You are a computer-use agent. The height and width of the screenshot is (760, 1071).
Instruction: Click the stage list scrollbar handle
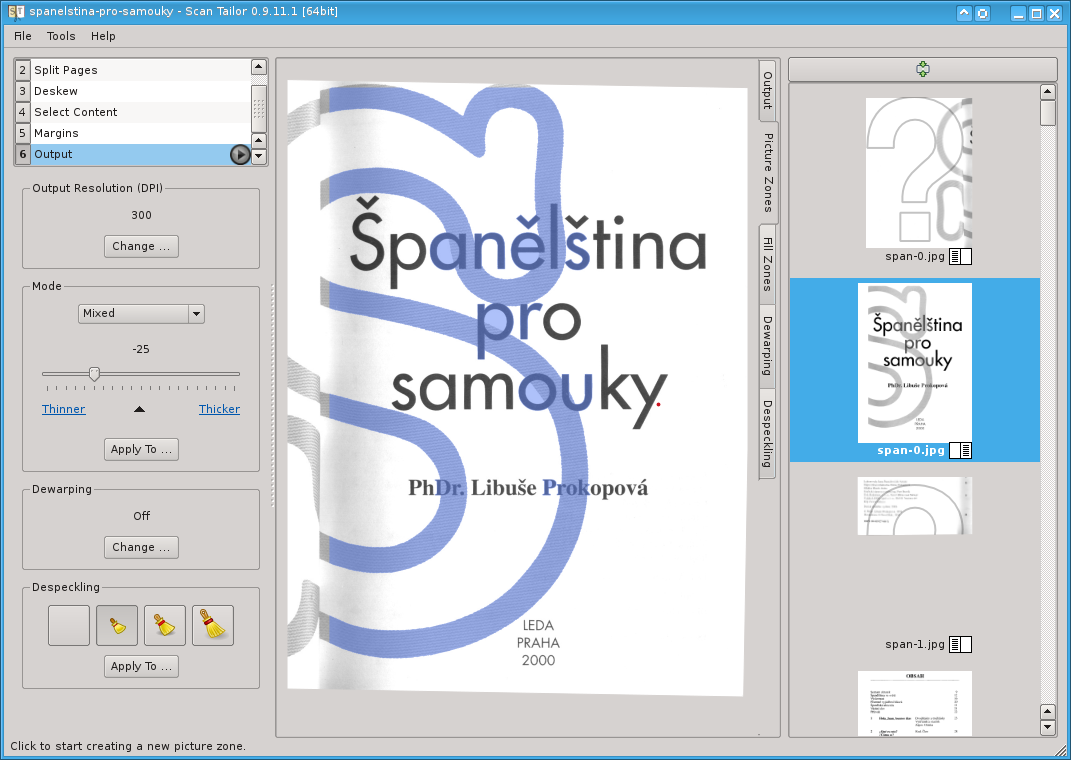click(x=259, y=109)
